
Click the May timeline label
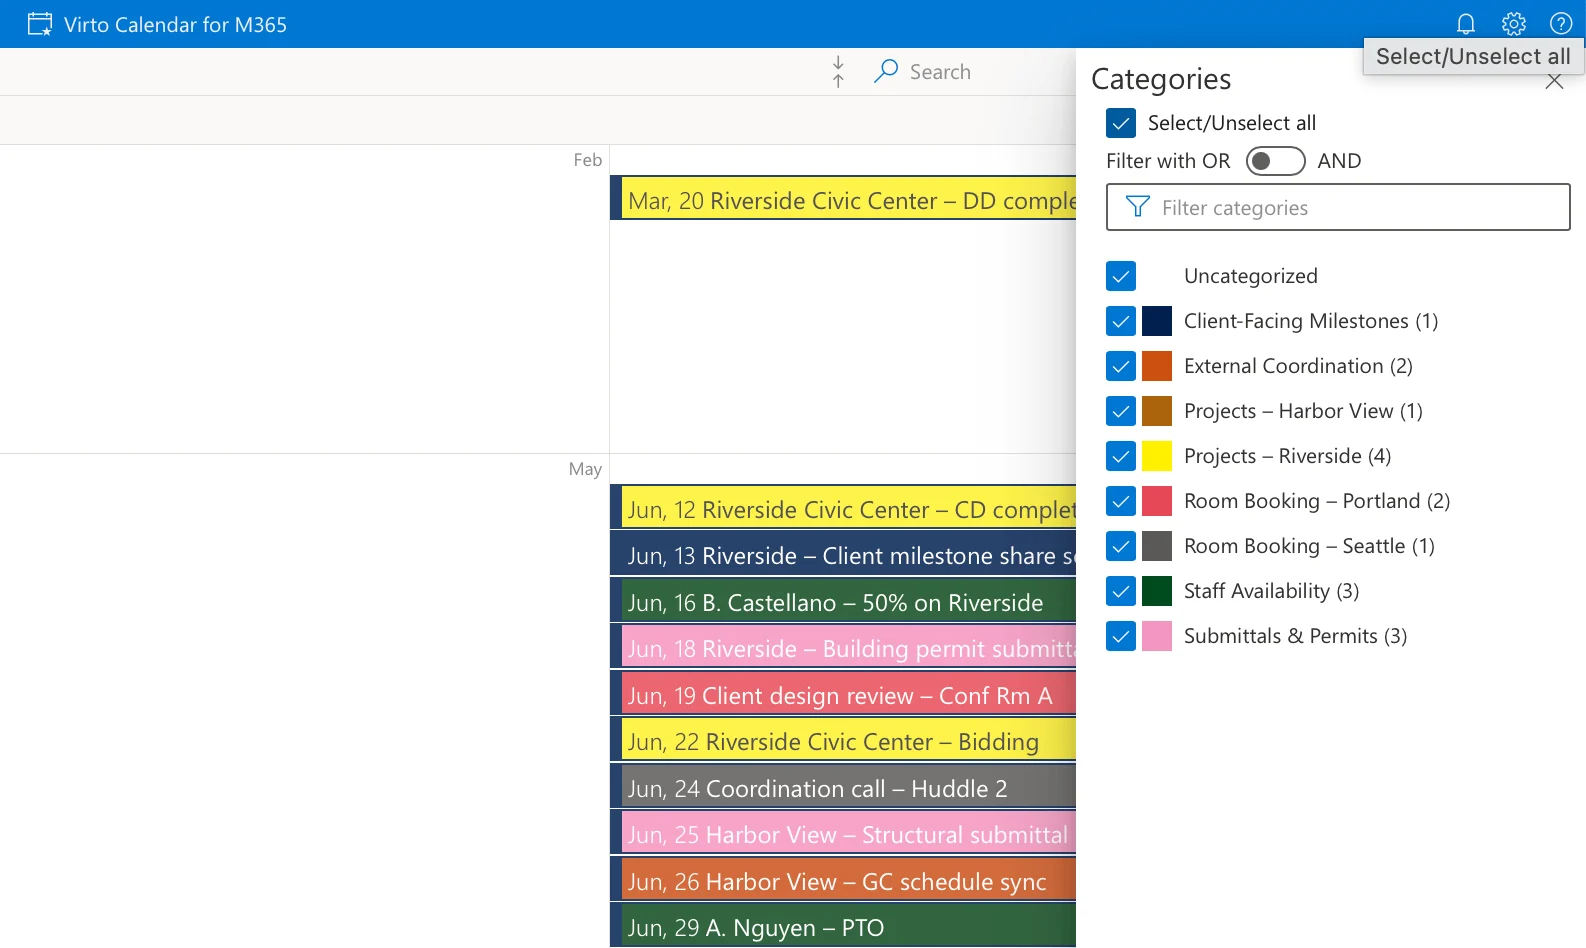(585, 469)
